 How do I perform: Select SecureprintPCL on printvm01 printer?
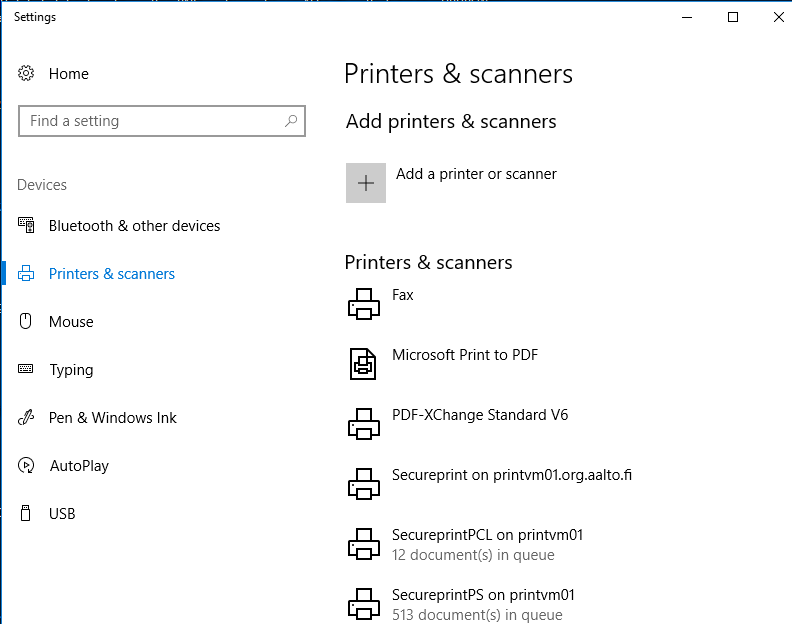click(x=487, y=535)
